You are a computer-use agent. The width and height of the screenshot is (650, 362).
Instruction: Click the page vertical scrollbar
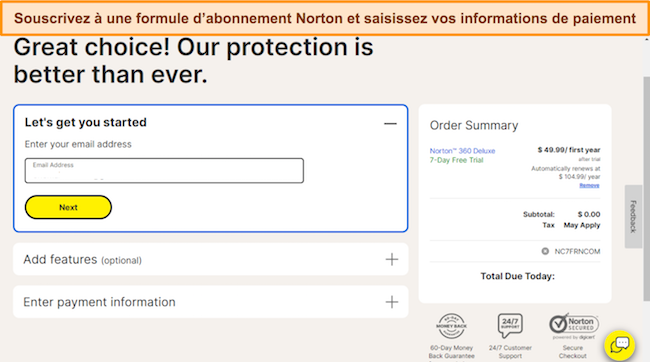[646, 189]
